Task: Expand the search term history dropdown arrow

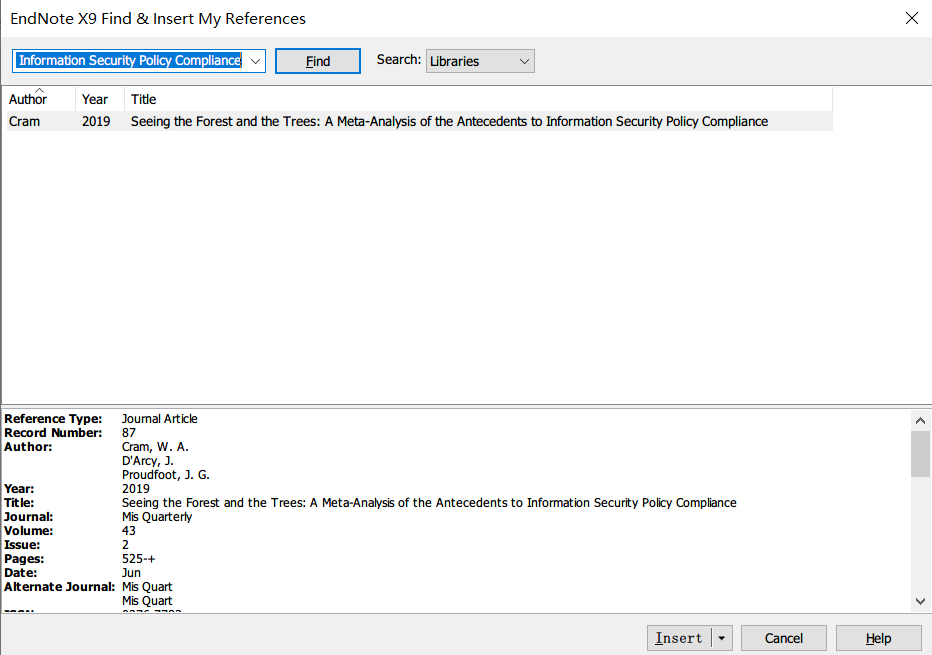Action: tap(255, 60)
